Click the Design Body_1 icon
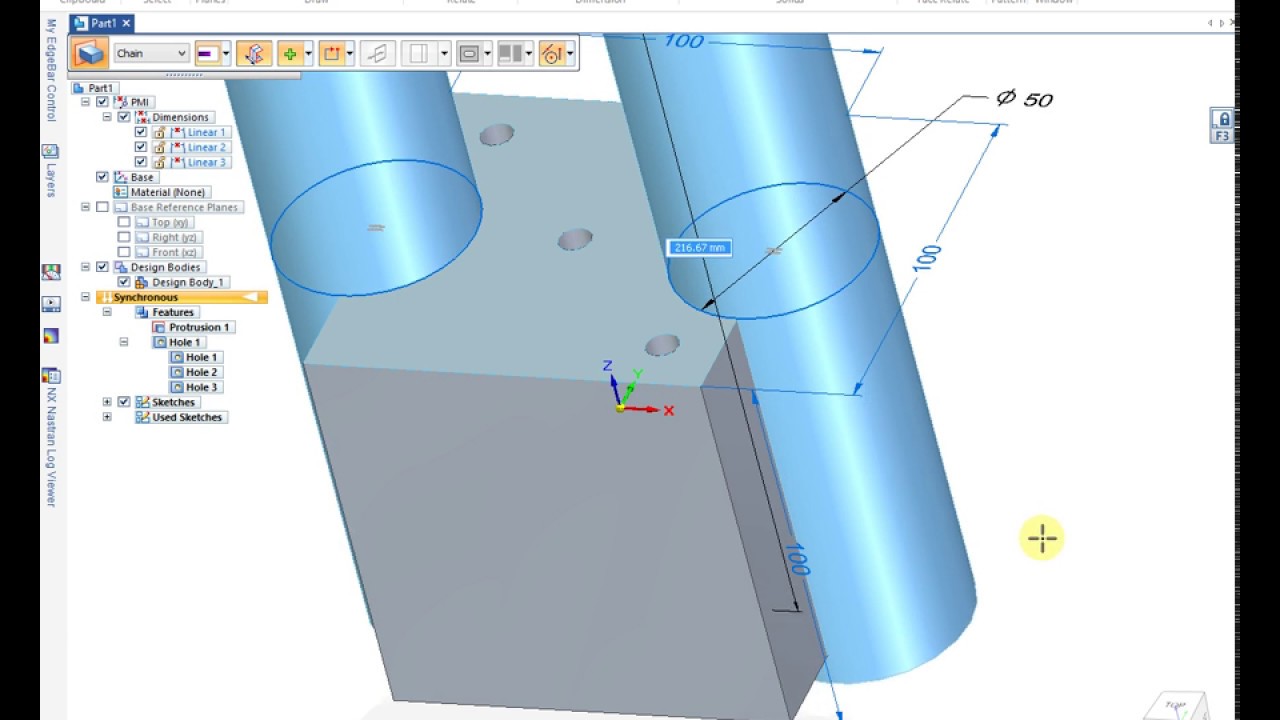Screen dimensions: 1280x720 click(x=142, y=282)
